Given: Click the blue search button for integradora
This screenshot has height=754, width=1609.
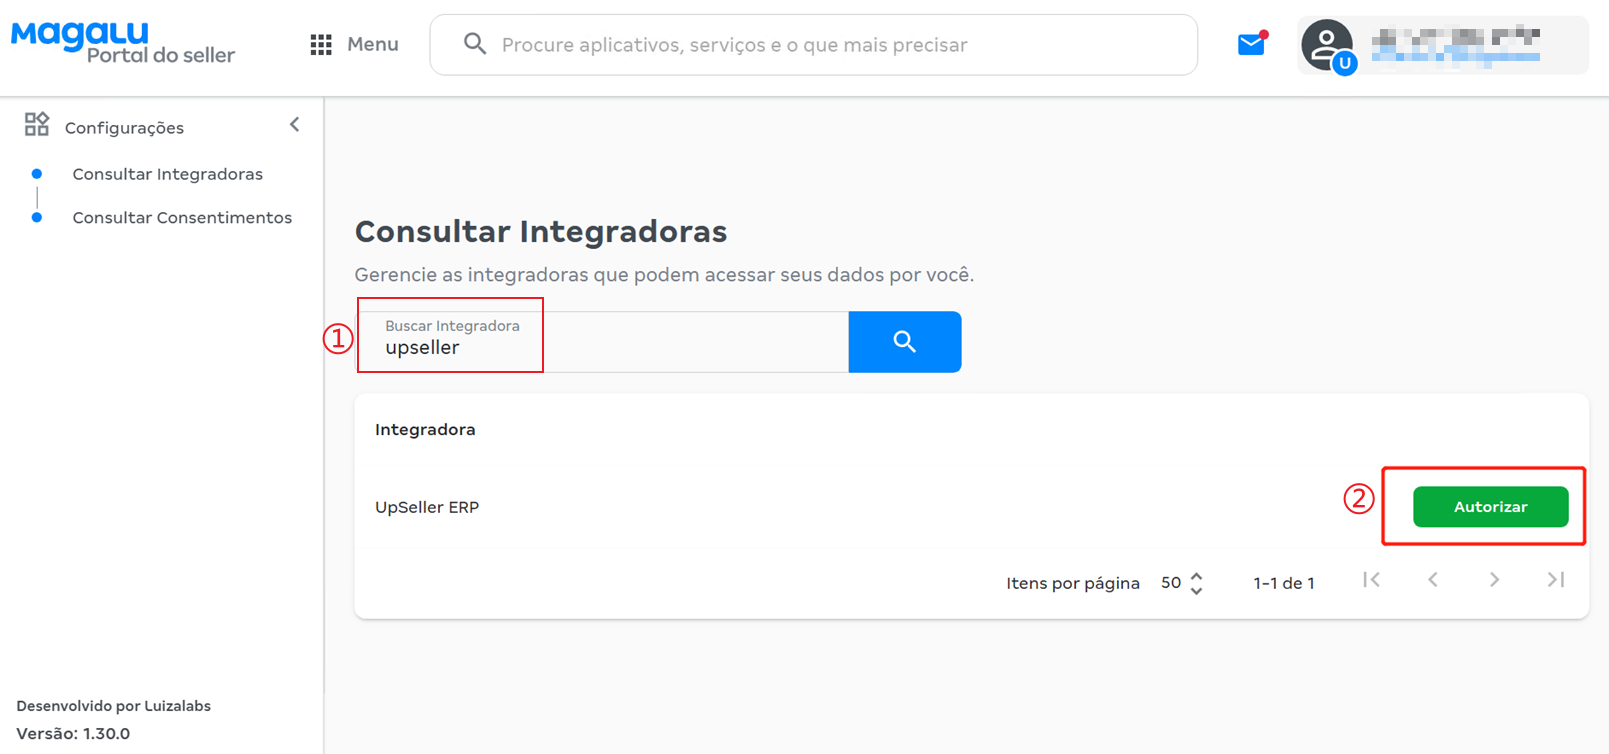Looking at the screenshot, I should [x=905, y=342].
